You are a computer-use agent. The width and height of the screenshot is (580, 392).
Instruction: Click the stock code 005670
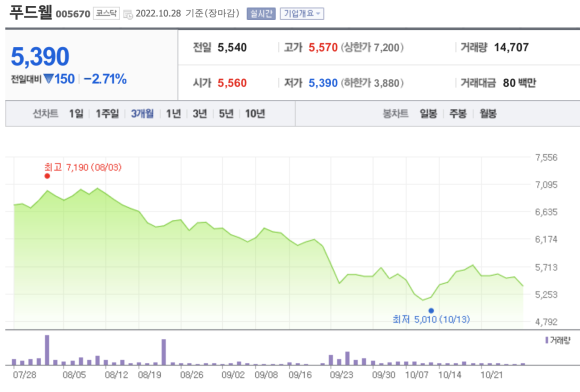[x=73, y=14]
